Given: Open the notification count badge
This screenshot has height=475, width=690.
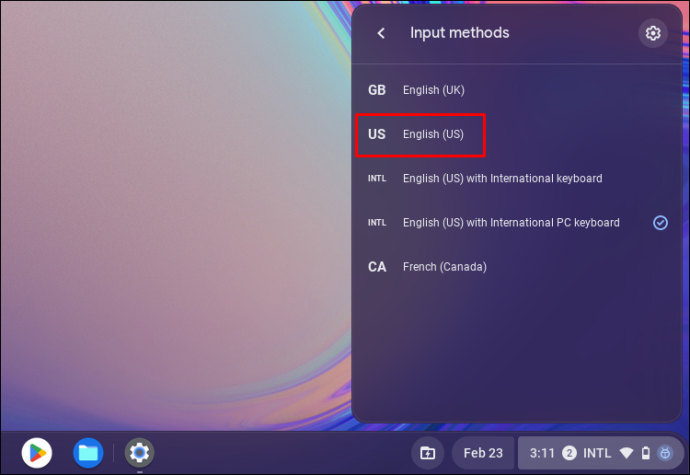Looking at the screenshot, I should click(x=569, y=453).
